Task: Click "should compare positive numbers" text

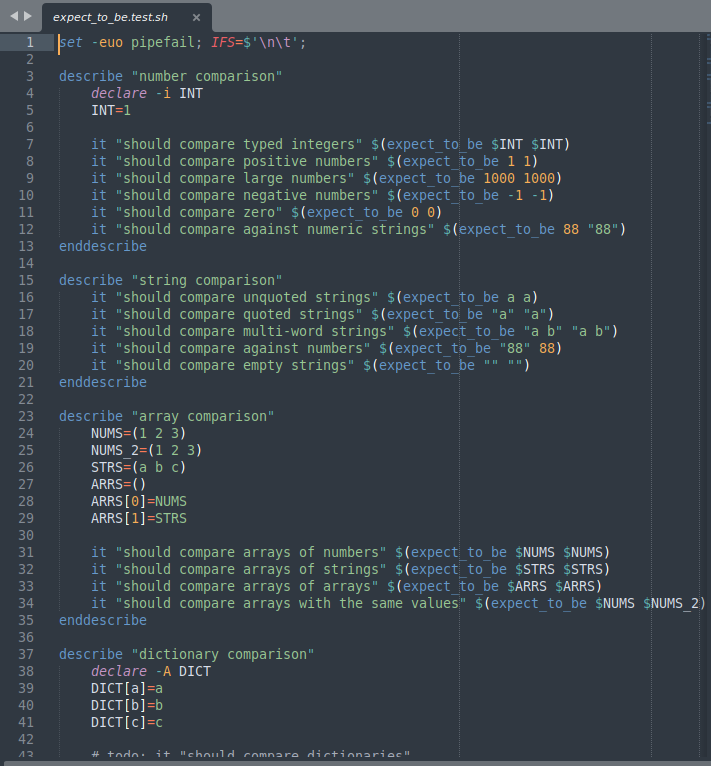Action: click(x=247, y=162)
